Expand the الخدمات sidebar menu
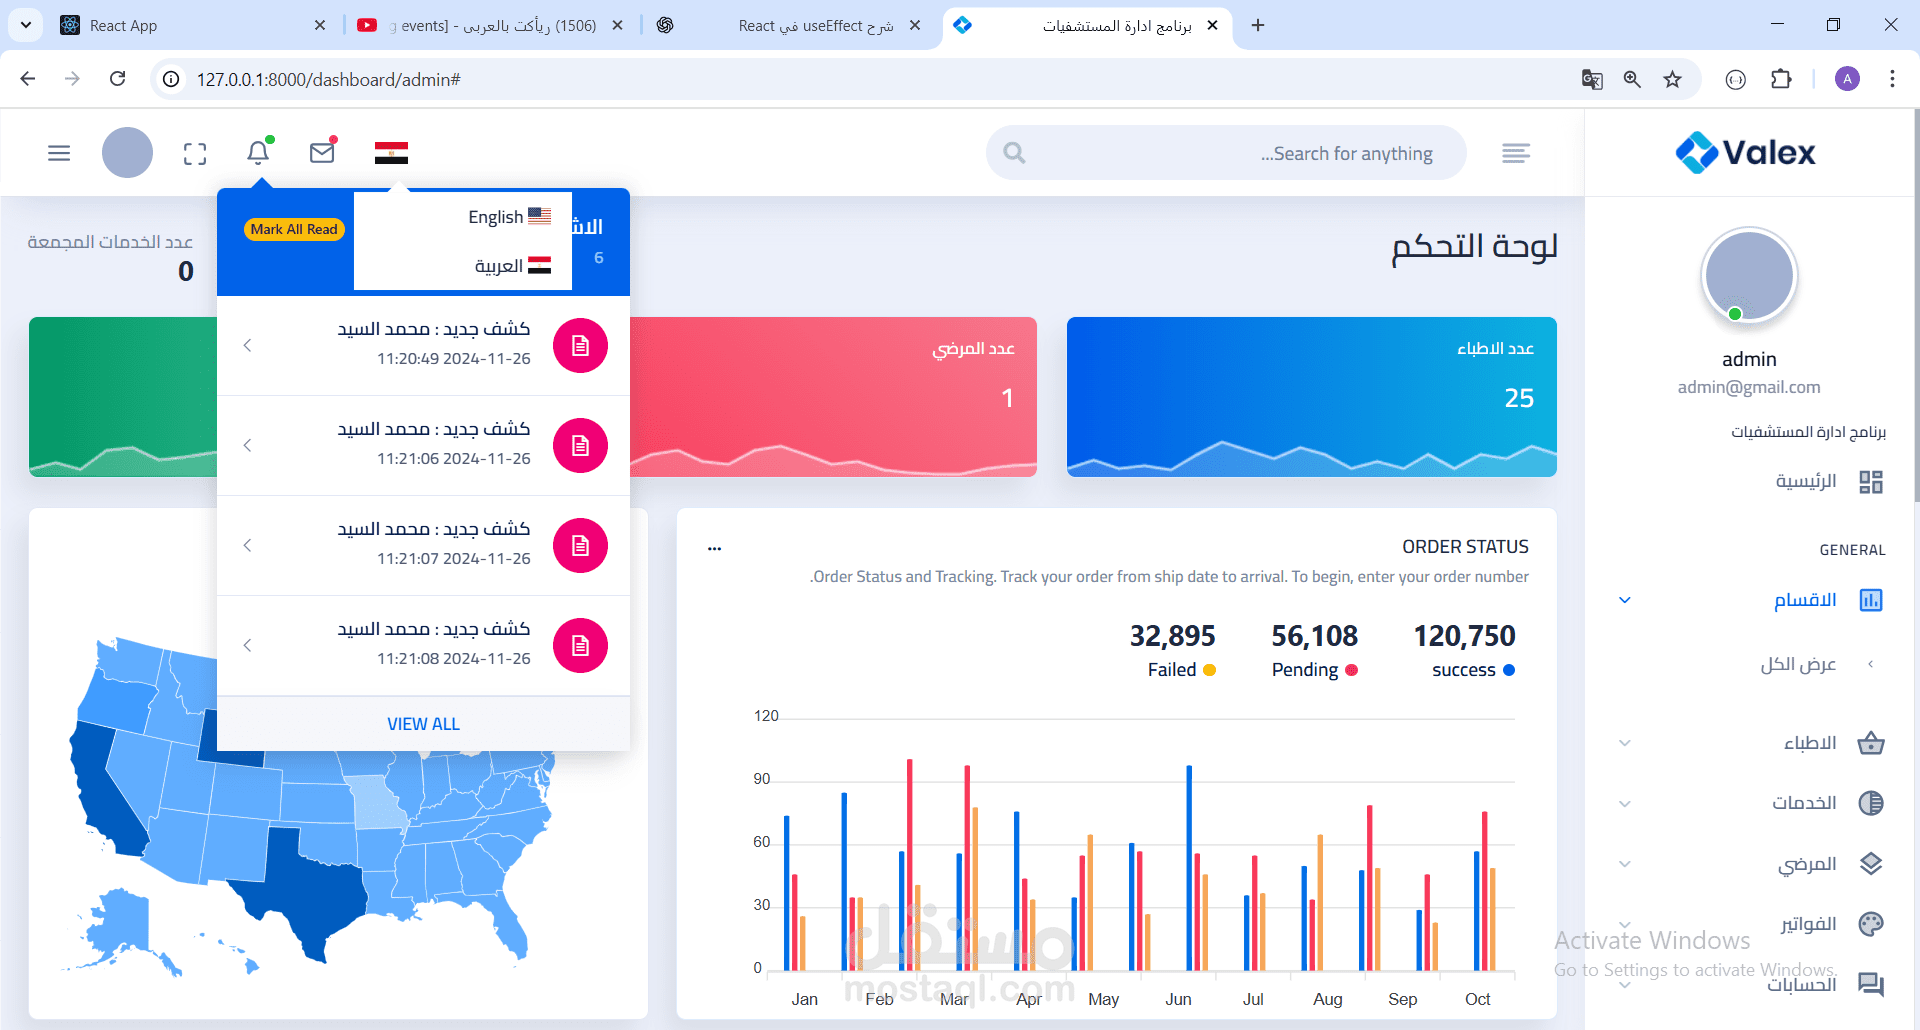The image size is (1920, 1030). coord(1750,803)
